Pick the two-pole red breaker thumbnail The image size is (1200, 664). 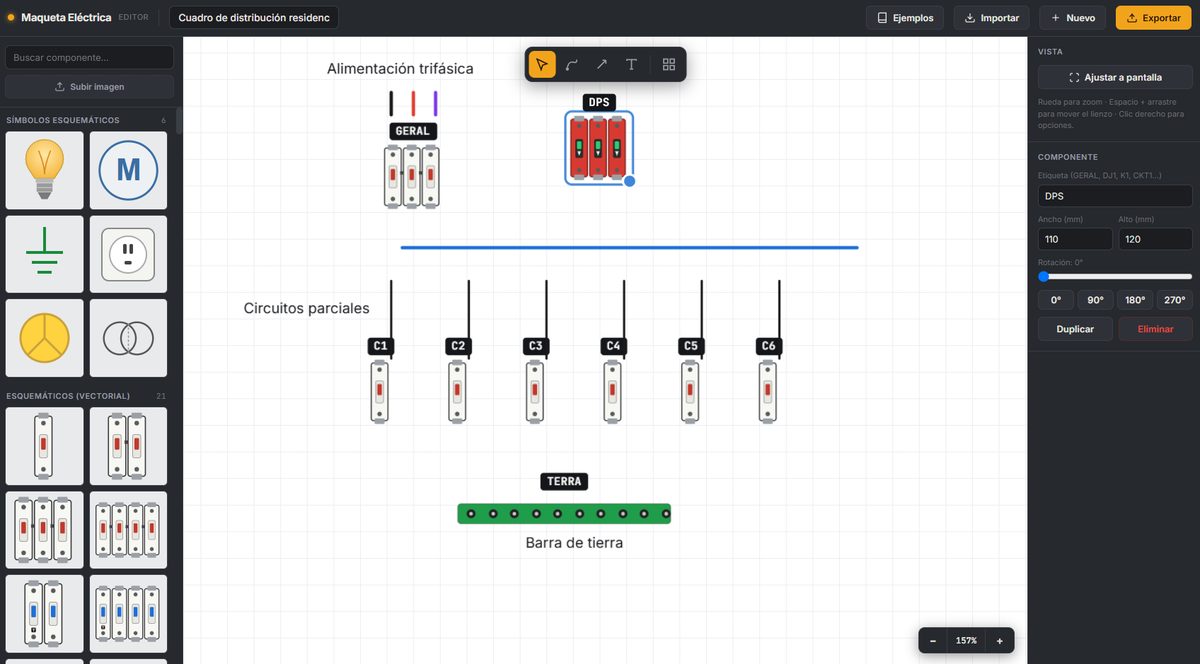point(128,445)
